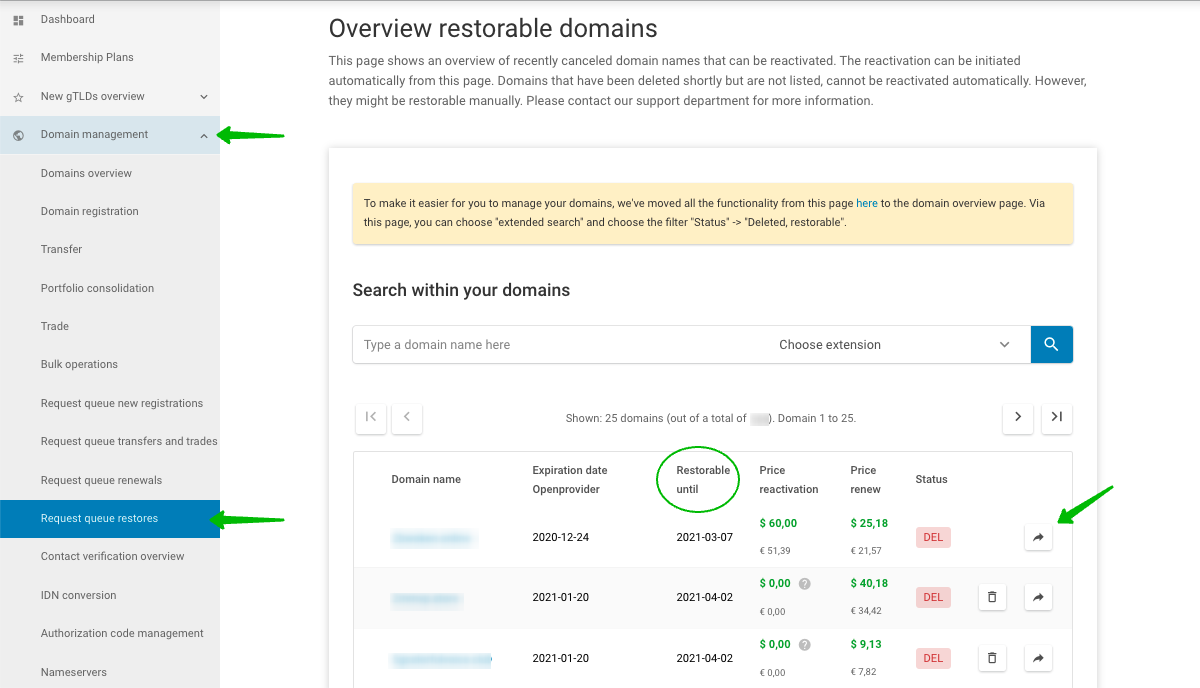Click the Price reactivation column header
The width and height of the screenshot is (1200, 688).
789,479
